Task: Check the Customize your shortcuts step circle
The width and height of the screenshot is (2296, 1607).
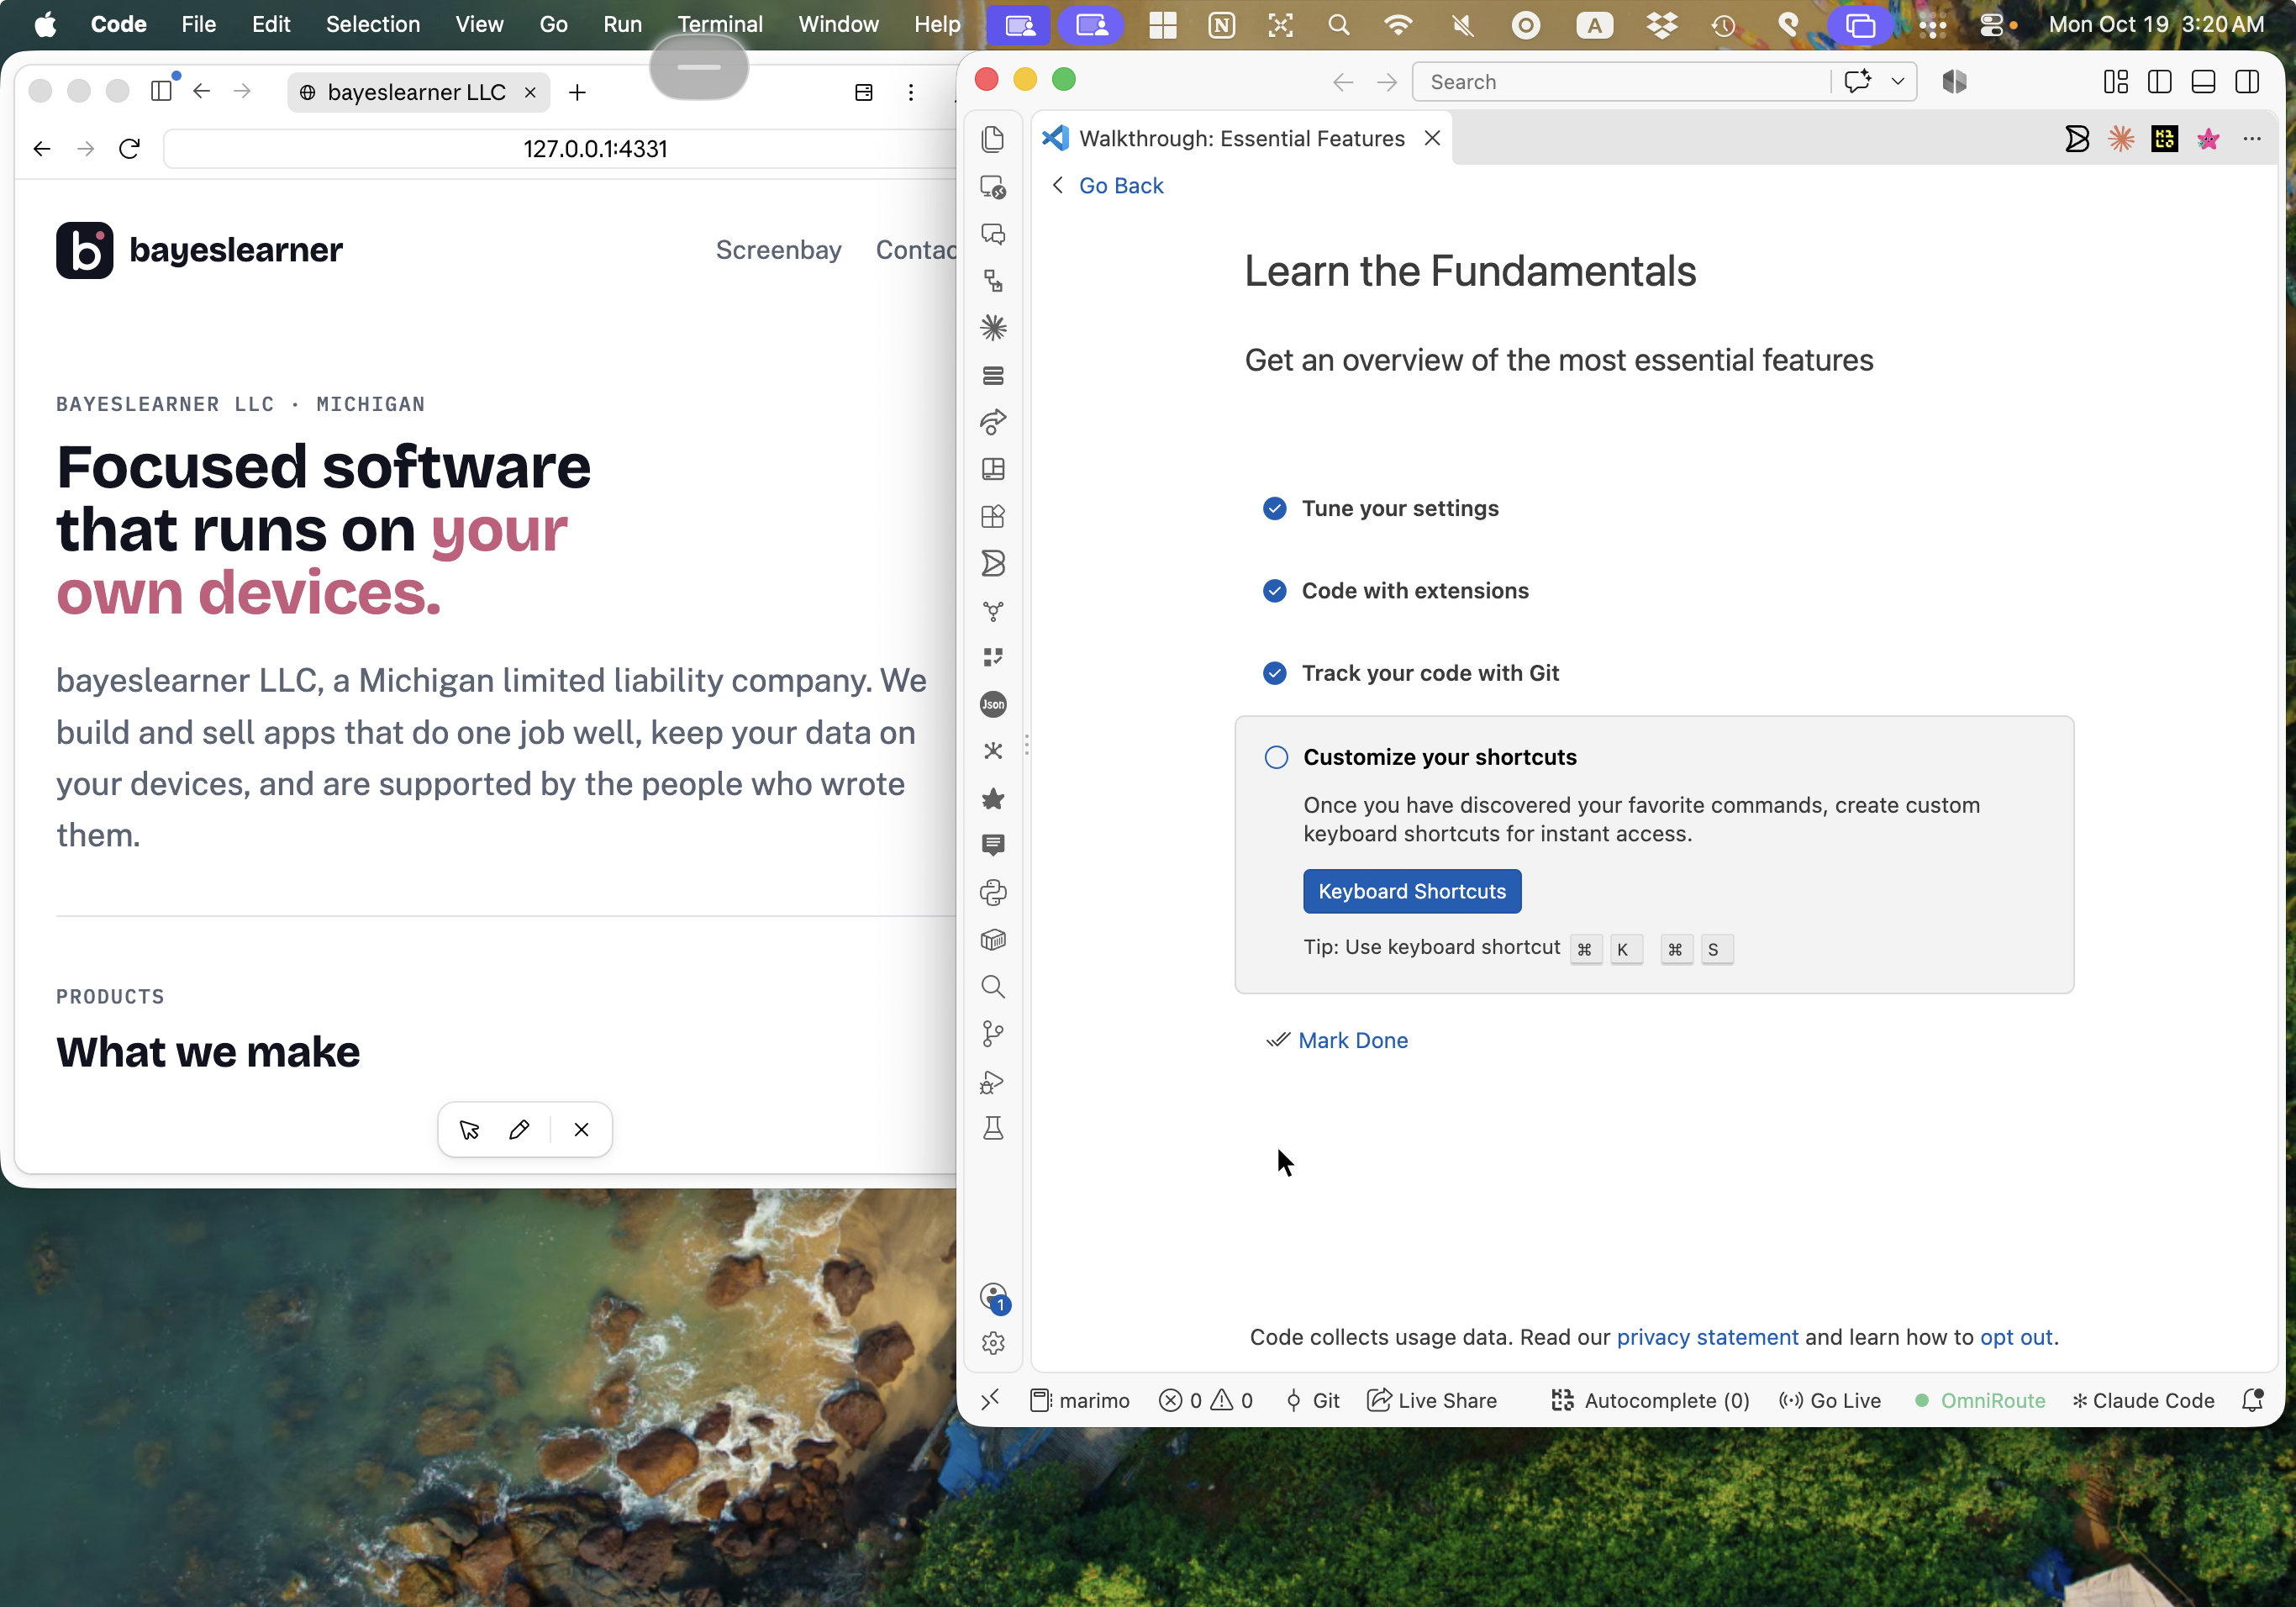Action: (x=1276, y=757)
